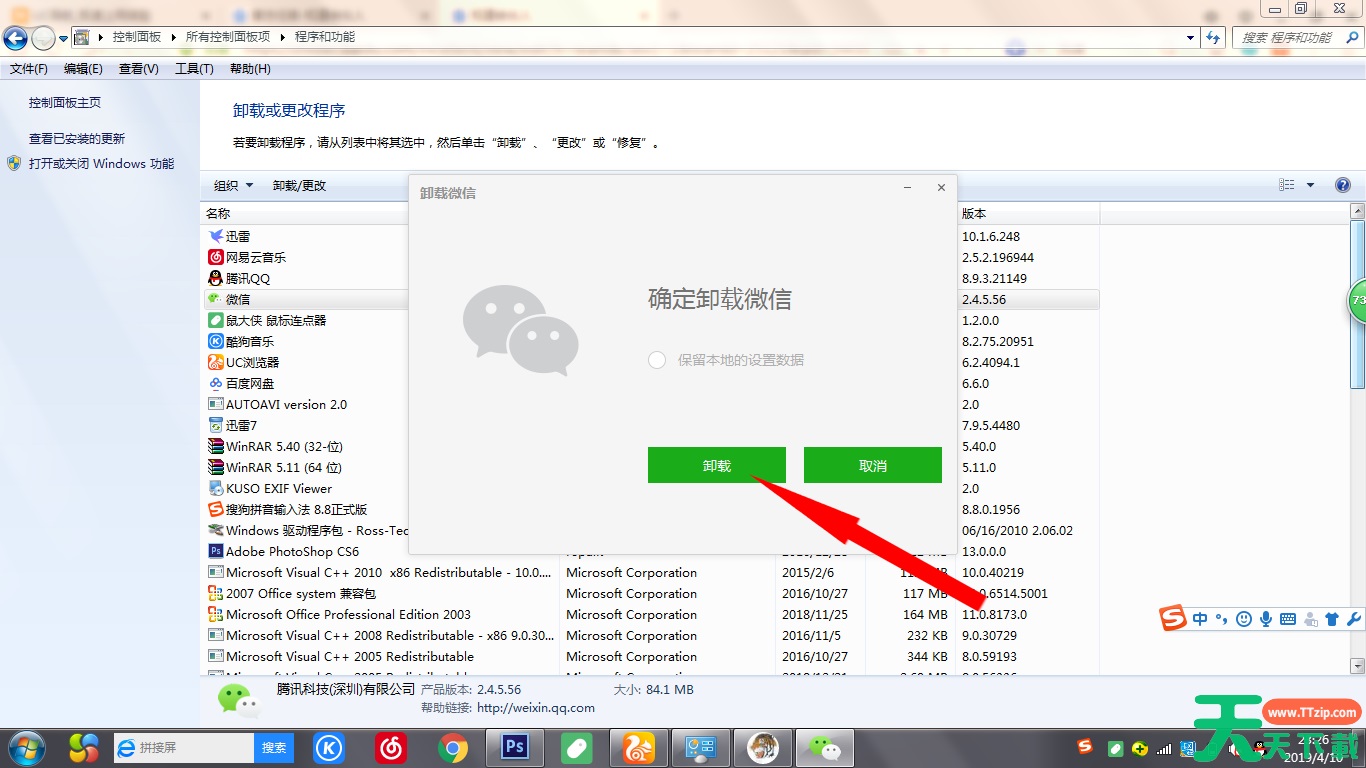
Task: Open Chrome from the taskbar
Action: coord(453,747)
